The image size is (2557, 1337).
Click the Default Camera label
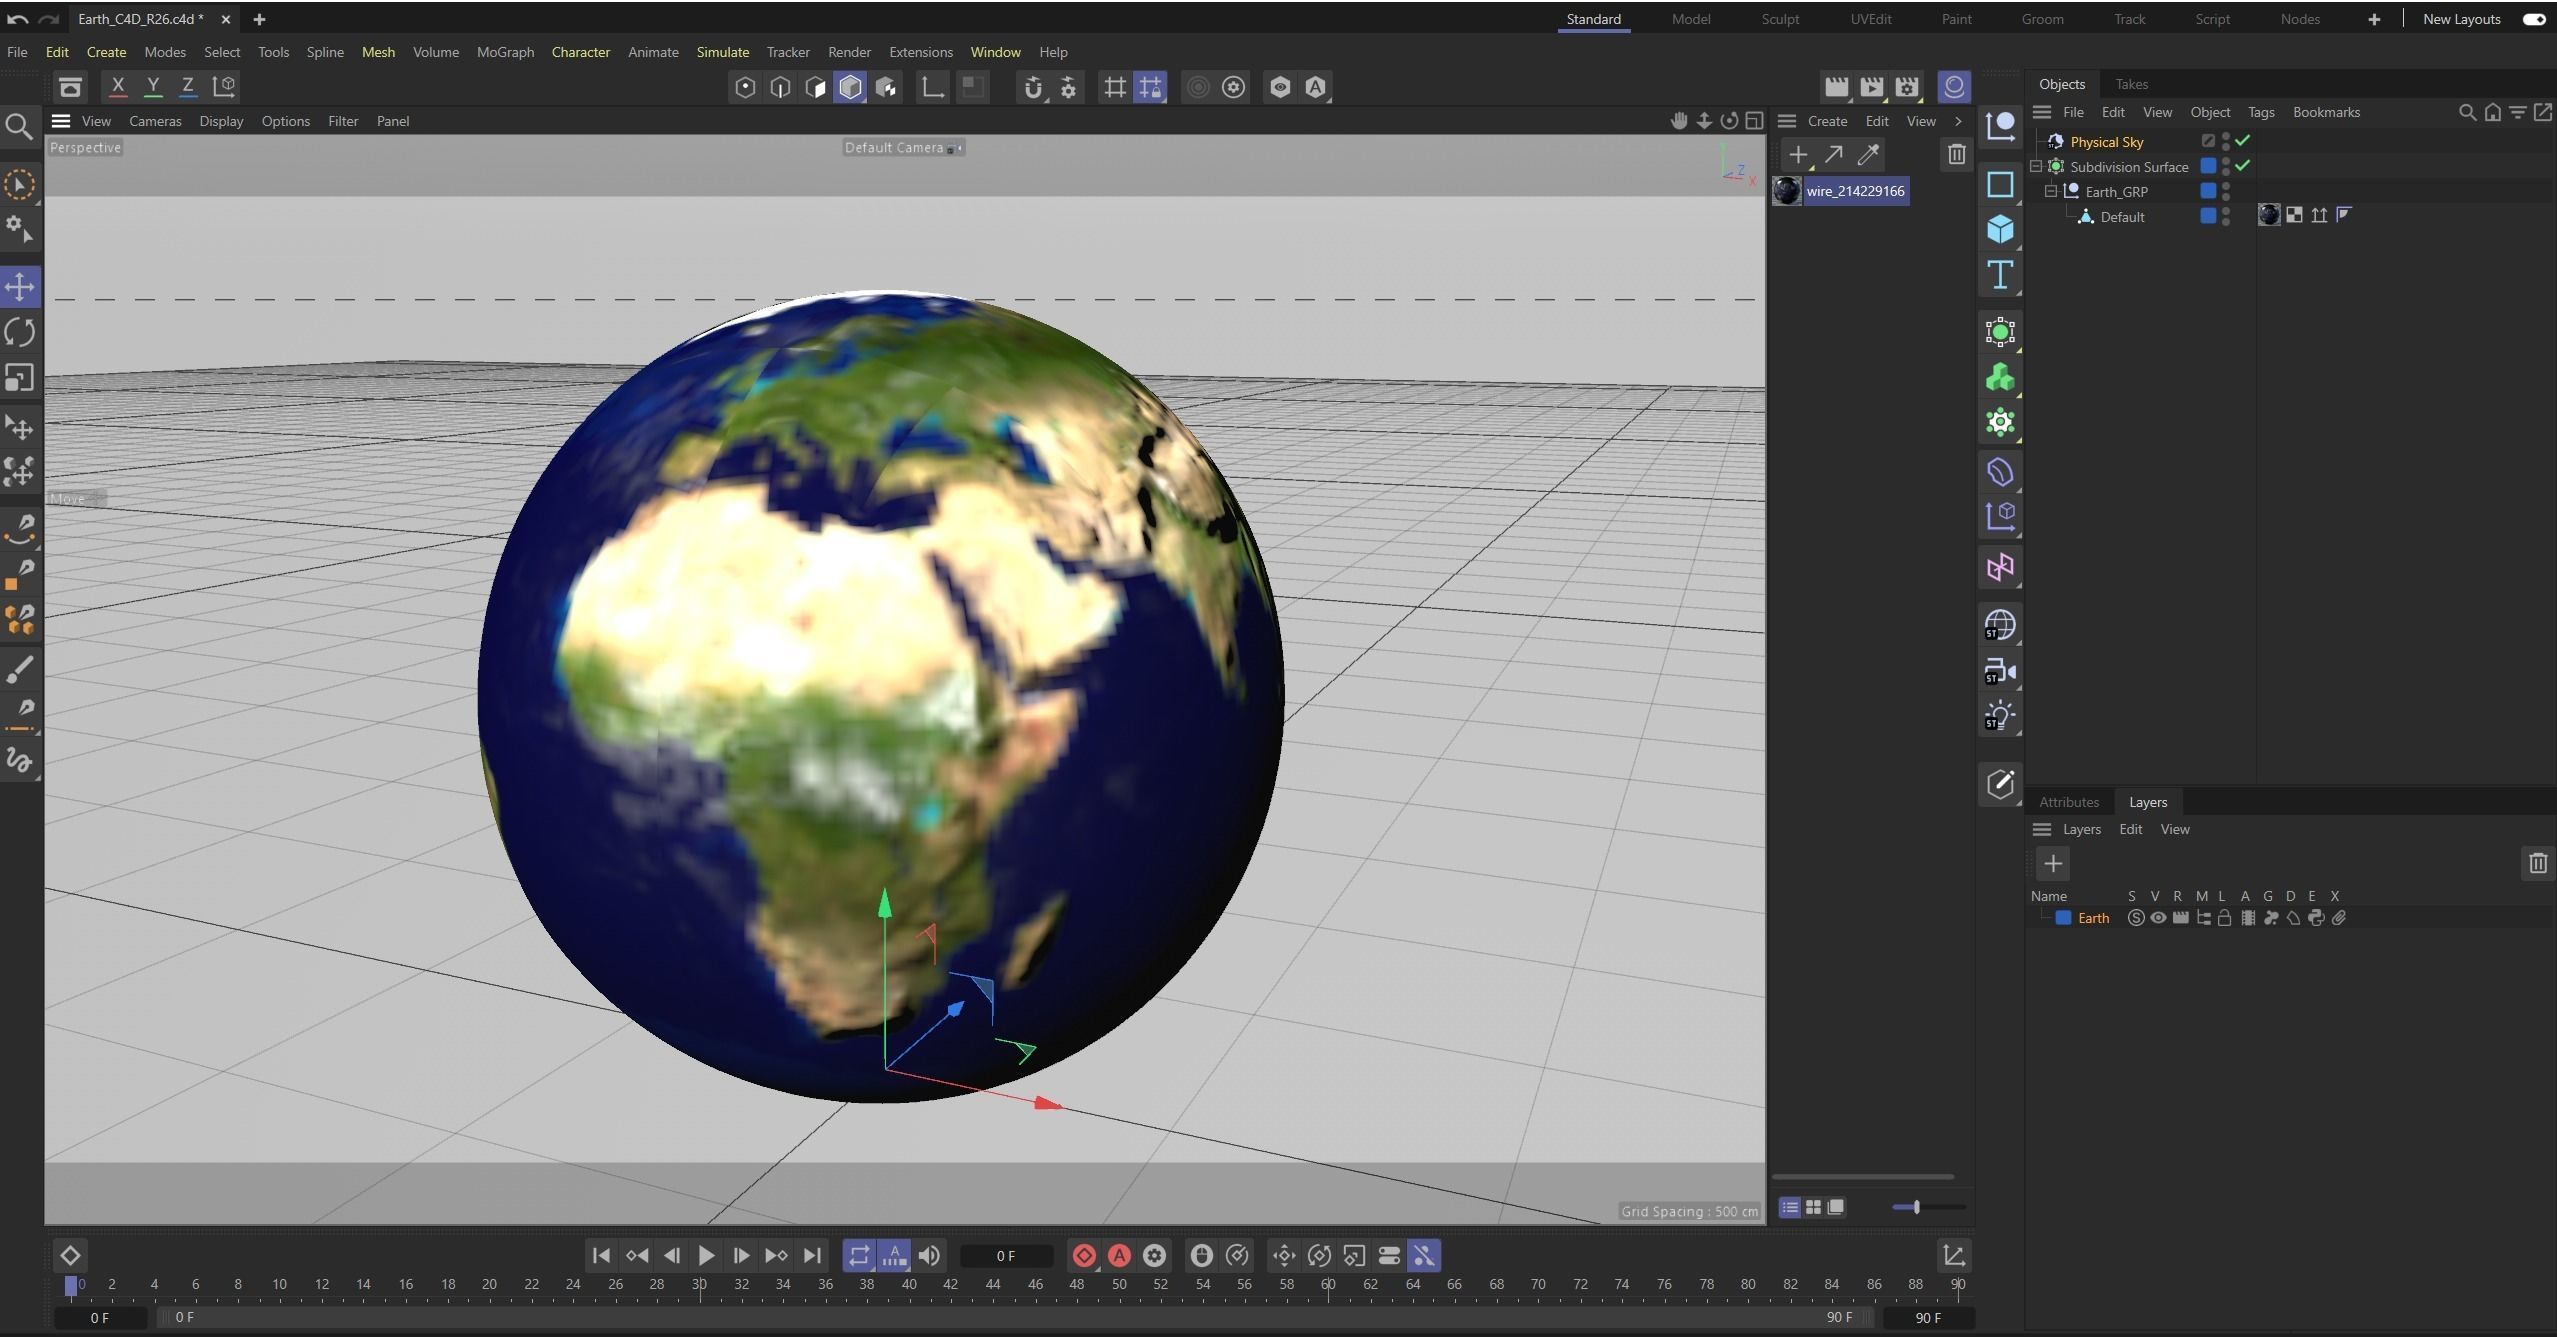(894, 148)
